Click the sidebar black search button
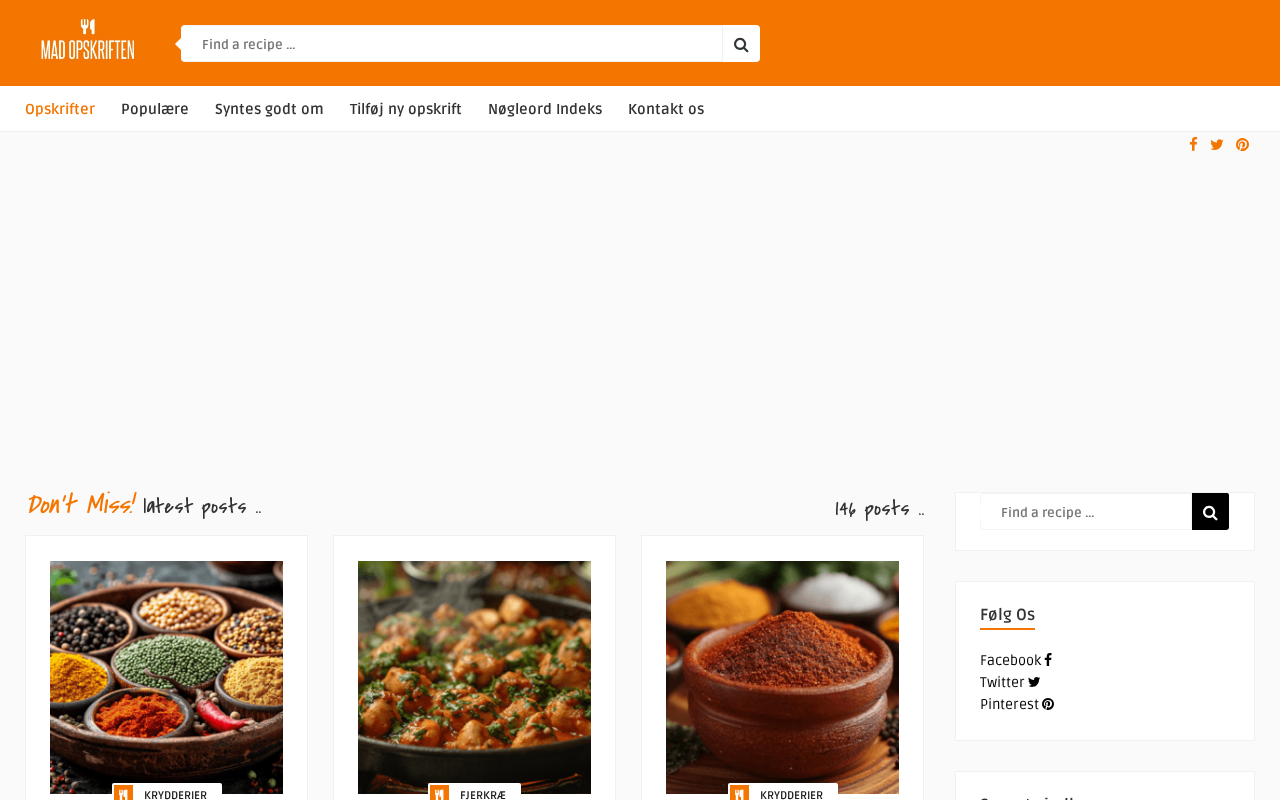Image resolution: width=1280 pixels, height=800 pixels. [1210, 512]
